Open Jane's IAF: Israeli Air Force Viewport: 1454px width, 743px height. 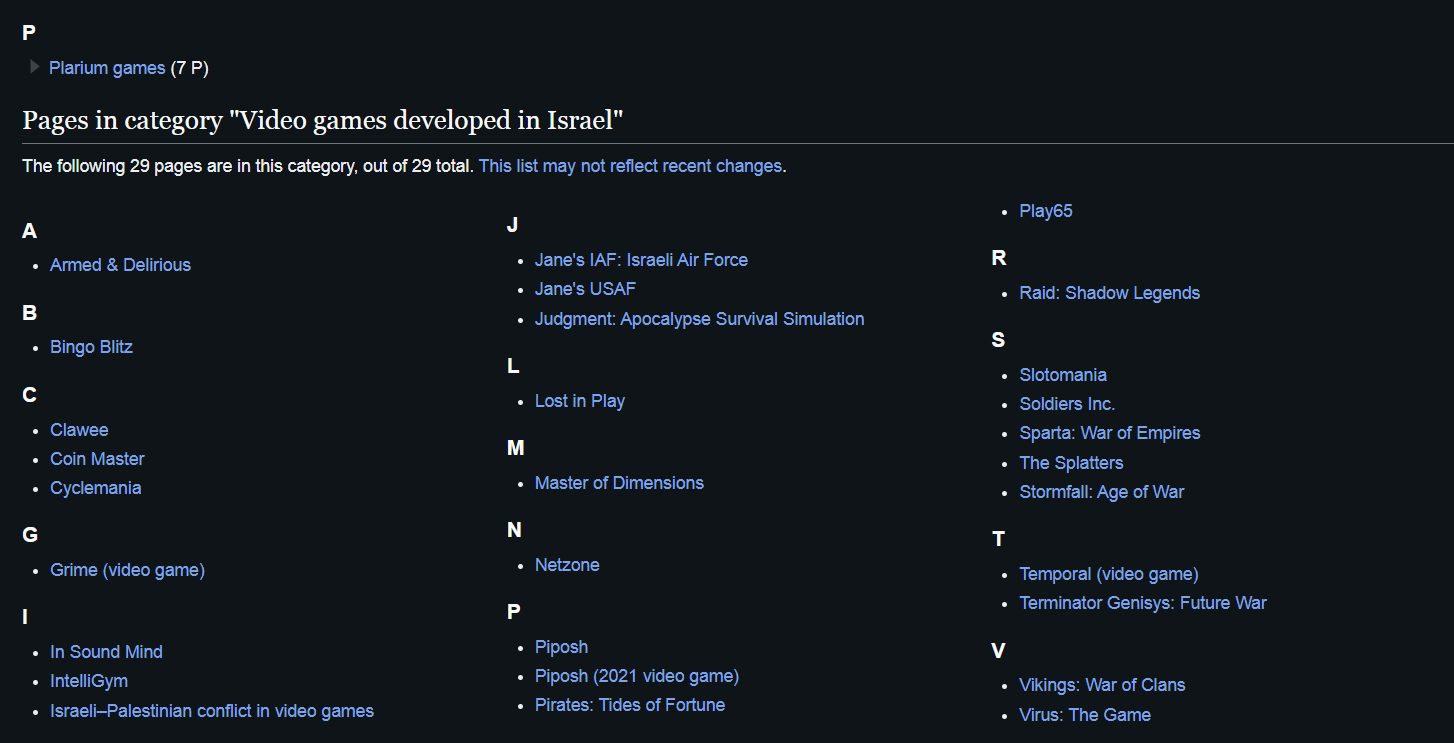[641, 260]
